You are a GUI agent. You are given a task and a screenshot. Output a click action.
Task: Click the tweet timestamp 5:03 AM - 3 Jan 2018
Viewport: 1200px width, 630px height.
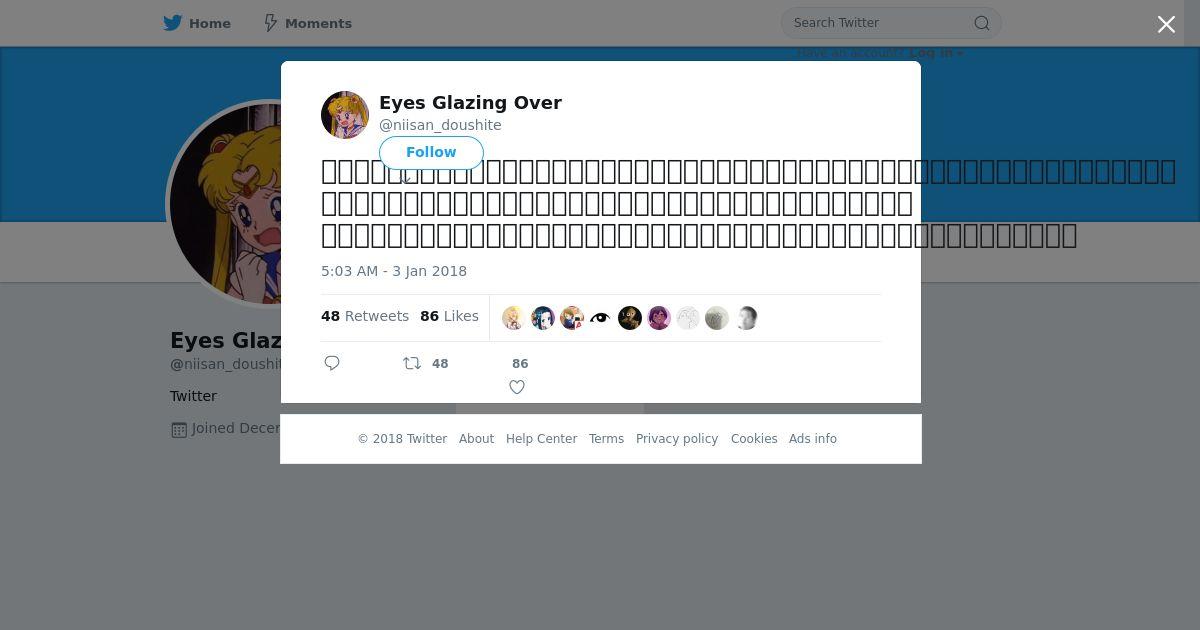point(394,271)
